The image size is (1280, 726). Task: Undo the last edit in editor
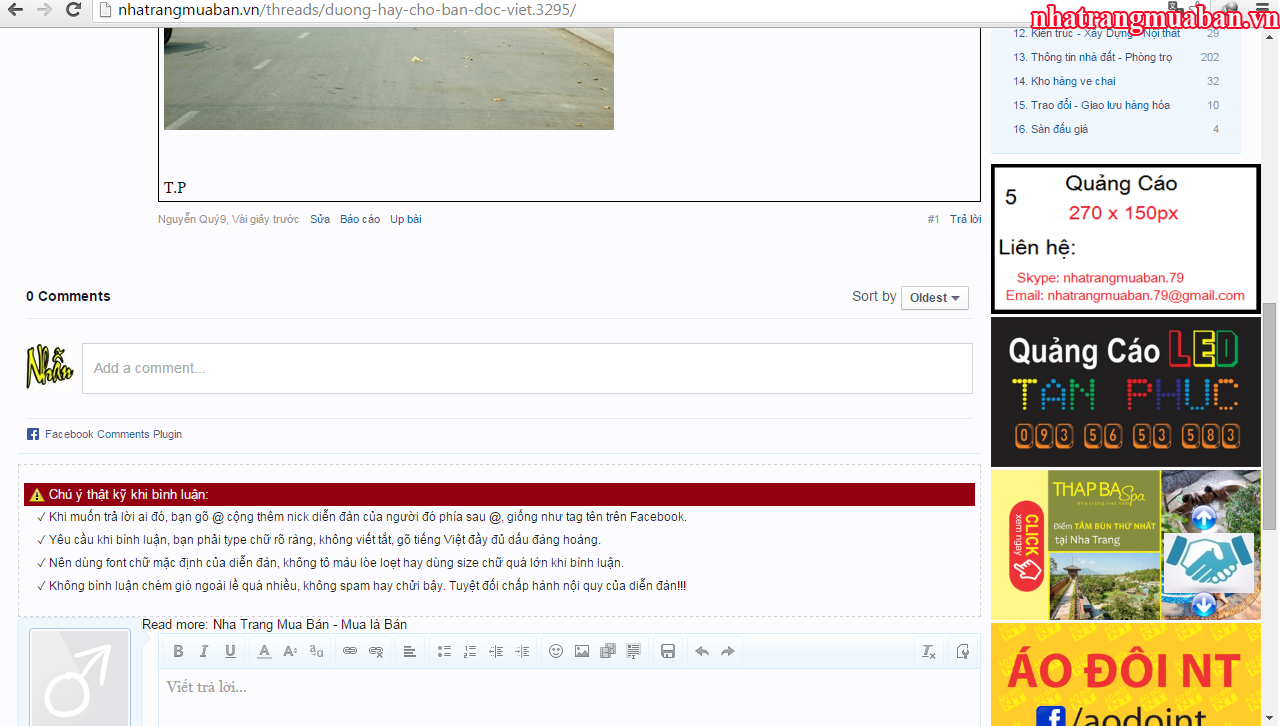coord(702,651)
